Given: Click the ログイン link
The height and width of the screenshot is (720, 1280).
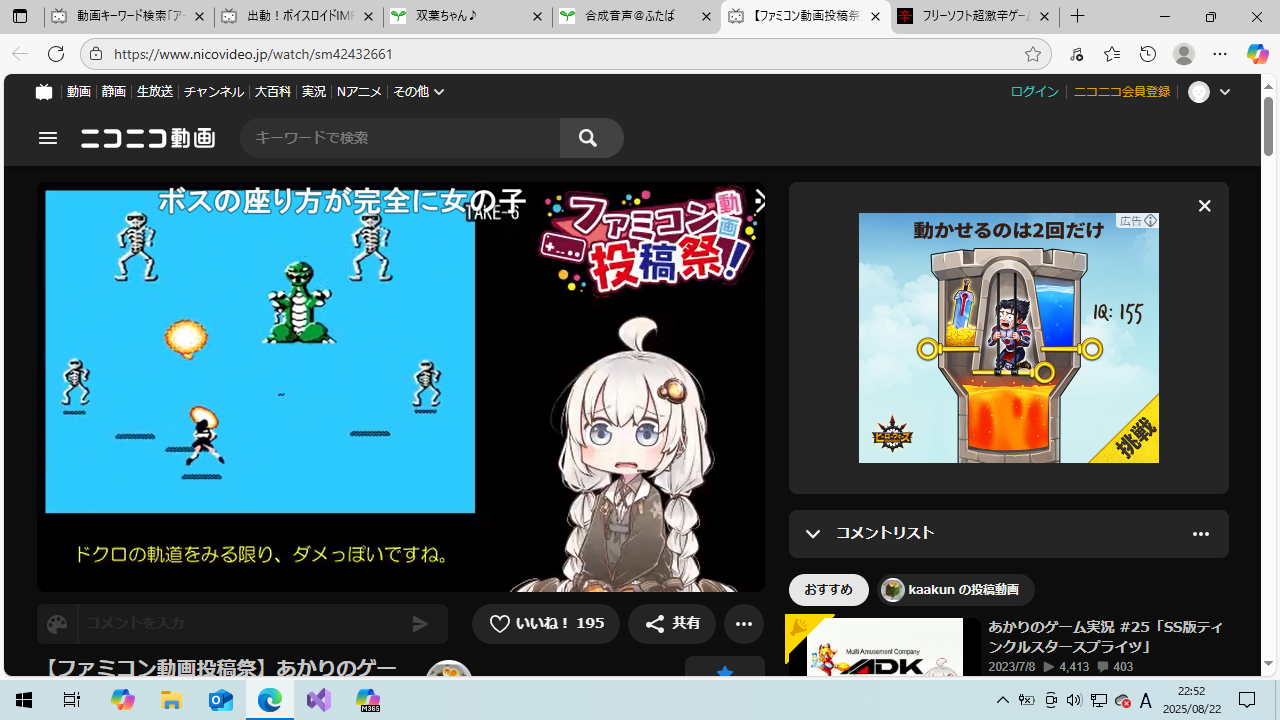Looking at the screenshot, I should (1034, 92).
